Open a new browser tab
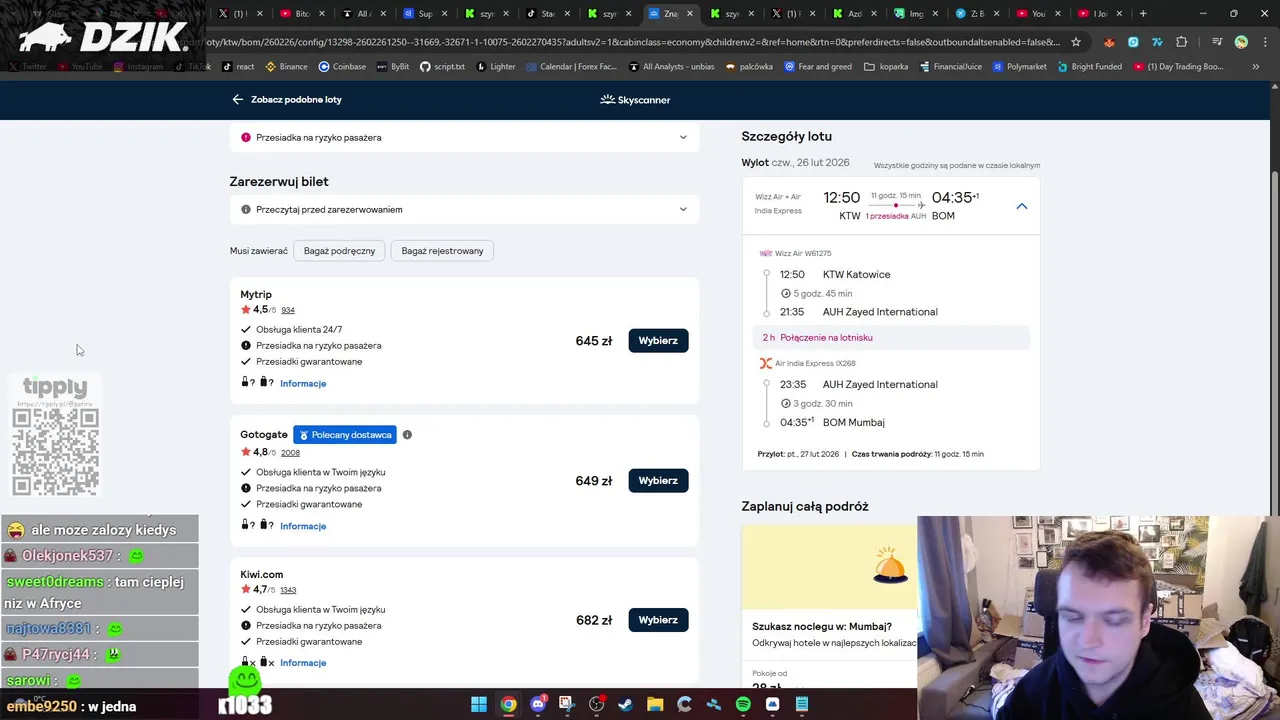 pyautogui.click(x=1143, y=14)
